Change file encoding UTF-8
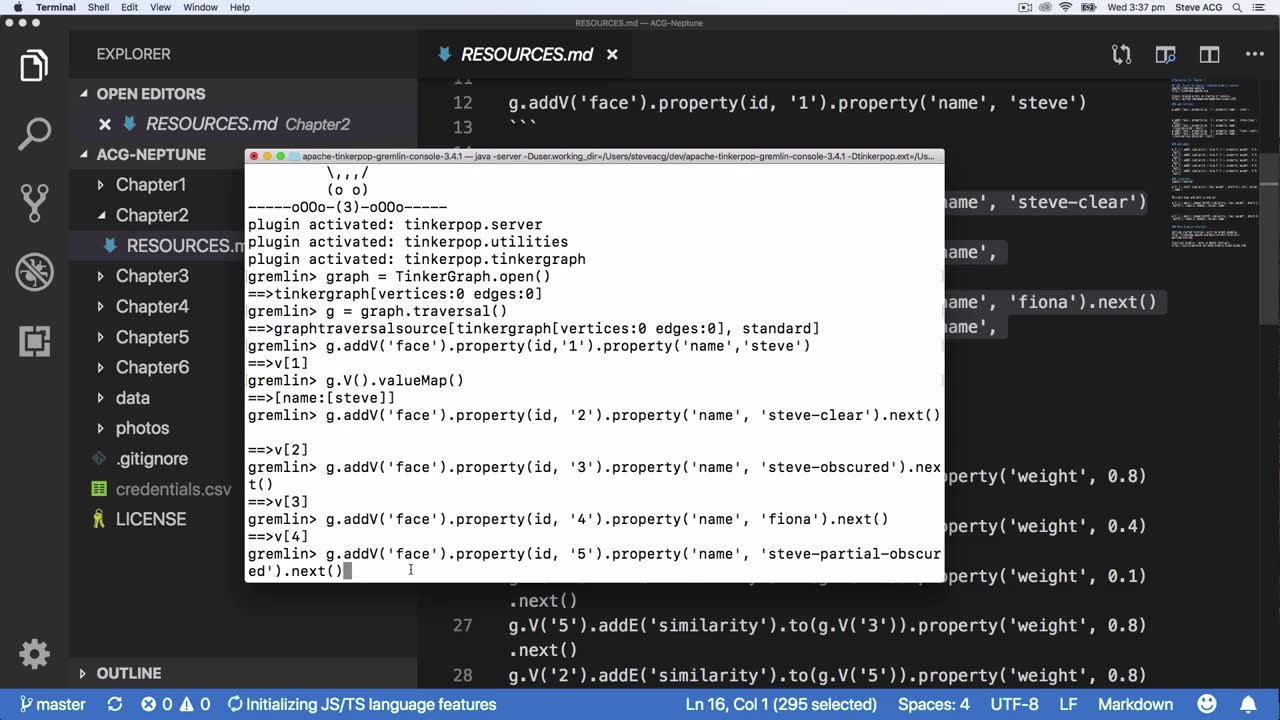Viewport: 1280px width, 720px height. (1015, 704)
